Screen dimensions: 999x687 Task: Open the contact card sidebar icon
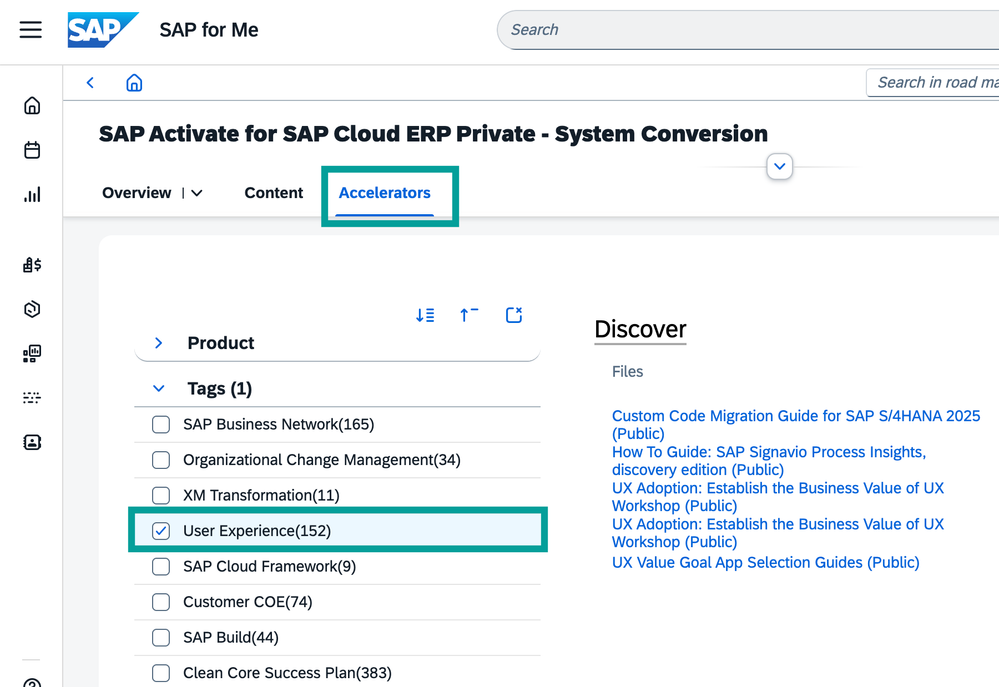[x=32, y=442]
